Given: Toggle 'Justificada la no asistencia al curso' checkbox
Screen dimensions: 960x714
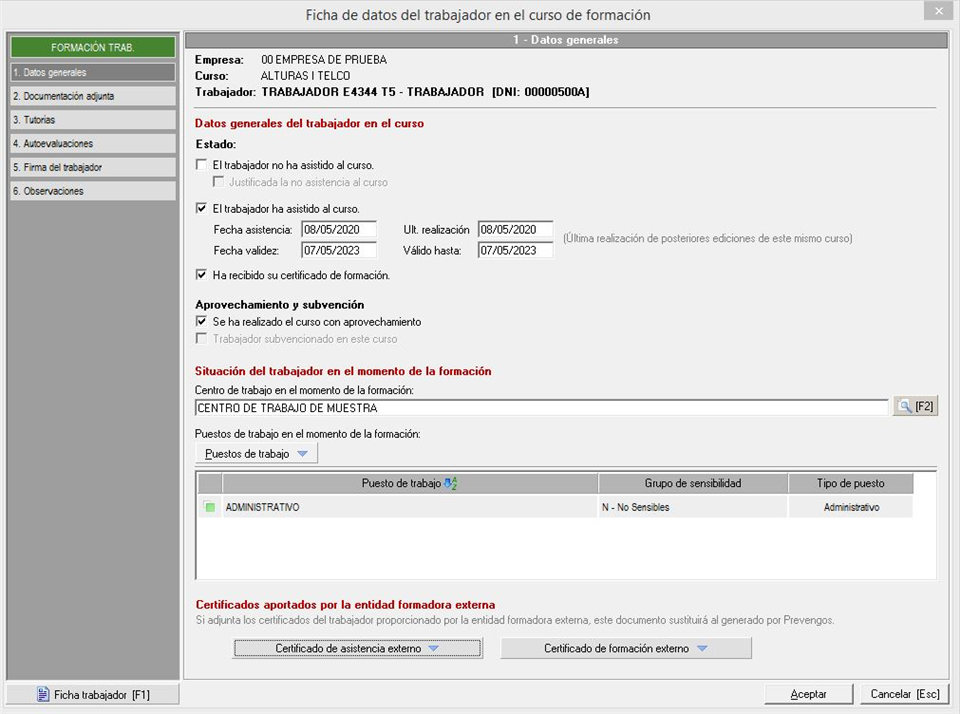Looking at the screenshot, I should click(218, 182).
